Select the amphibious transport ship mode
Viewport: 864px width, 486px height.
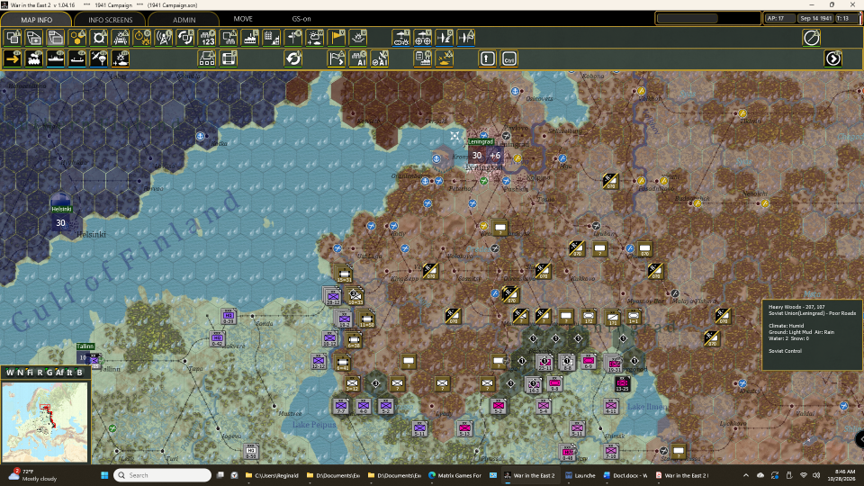(77, 58)
